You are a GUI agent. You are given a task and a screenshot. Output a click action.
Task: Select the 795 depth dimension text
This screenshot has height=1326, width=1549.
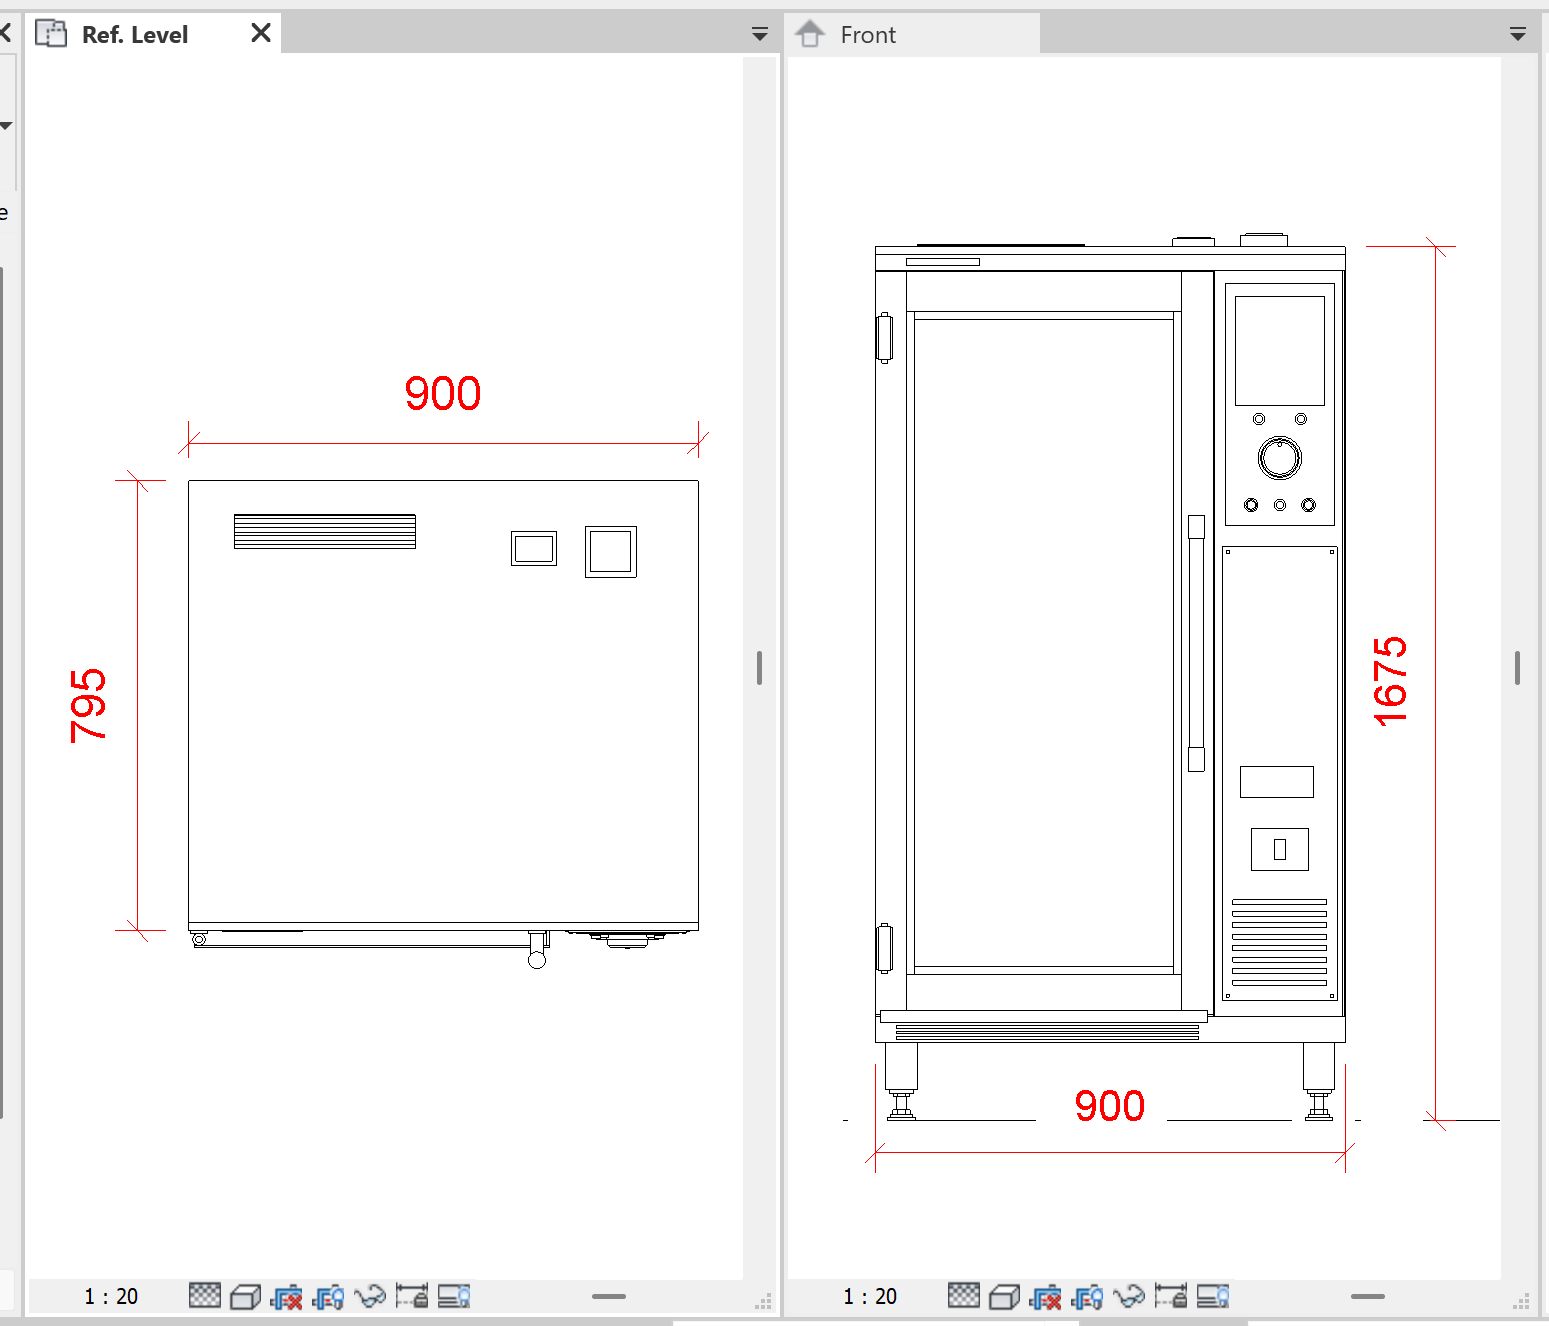(x=88, y=706)
